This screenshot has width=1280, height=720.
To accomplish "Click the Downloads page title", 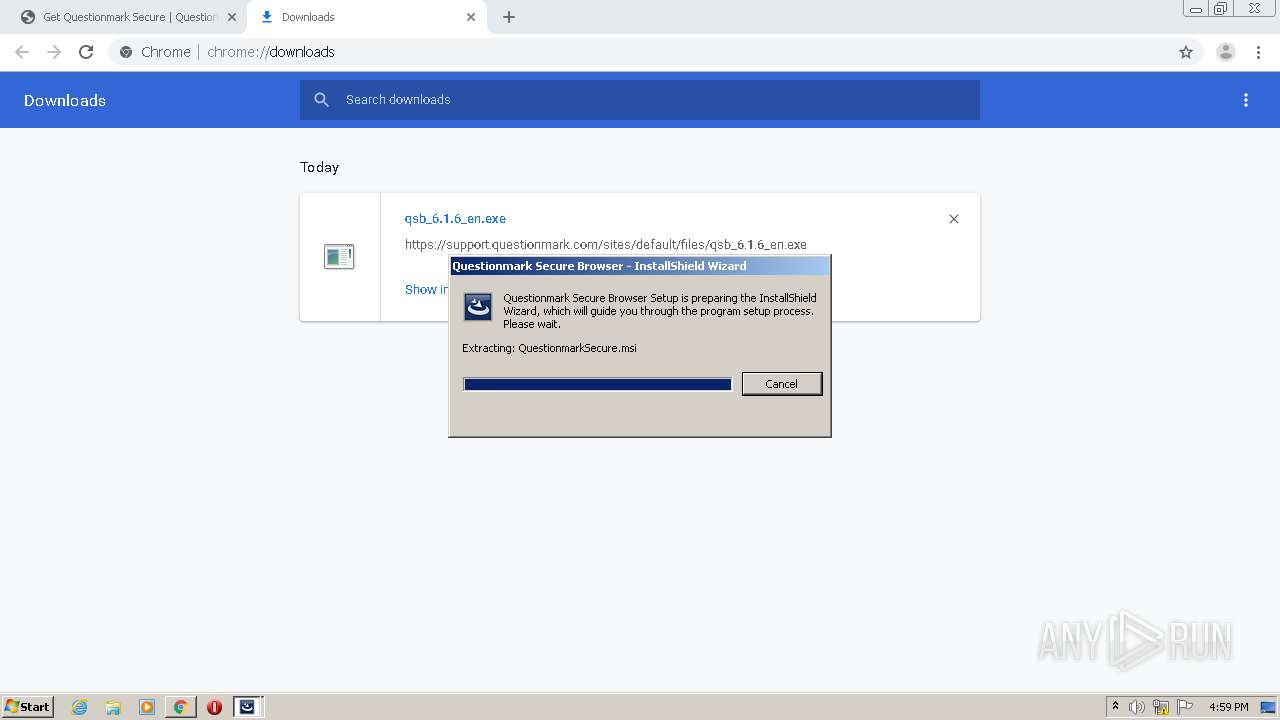I will (x=65, y=100).
